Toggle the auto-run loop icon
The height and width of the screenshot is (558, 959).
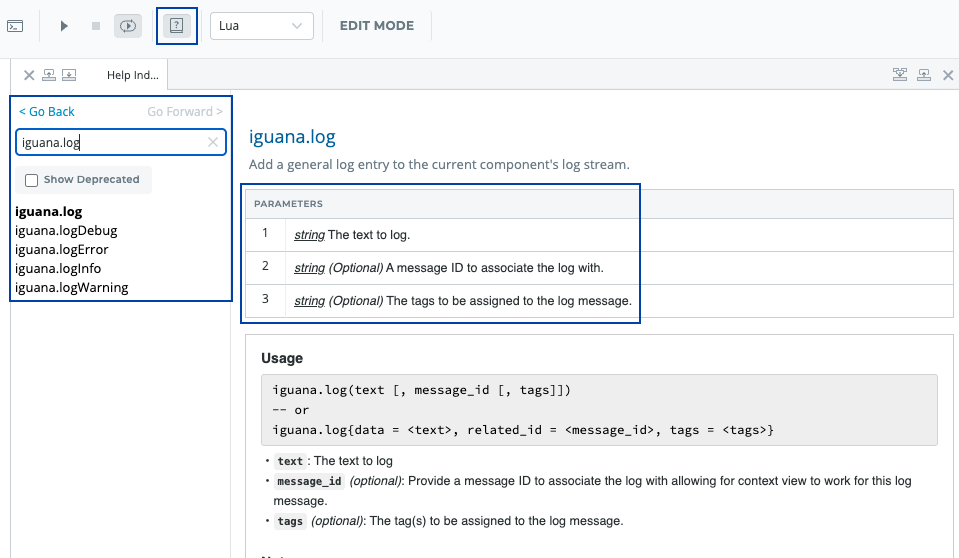coord(127,26)
